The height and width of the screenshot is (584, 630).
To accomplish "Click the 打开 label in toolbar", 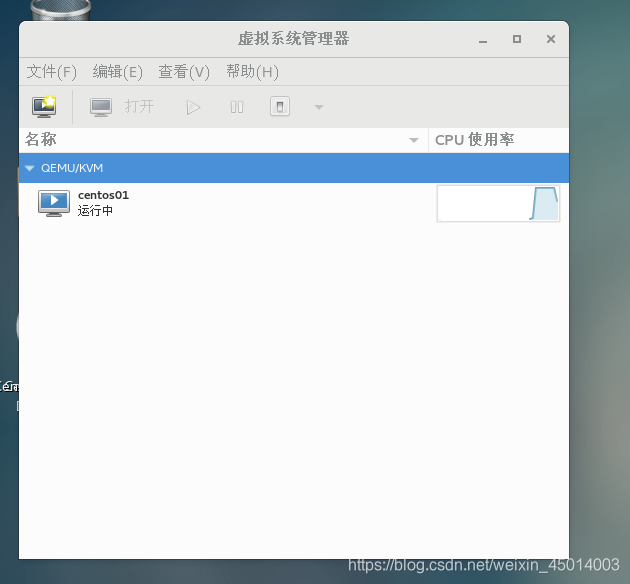I will pyautogui.click(x=139, y=107).
